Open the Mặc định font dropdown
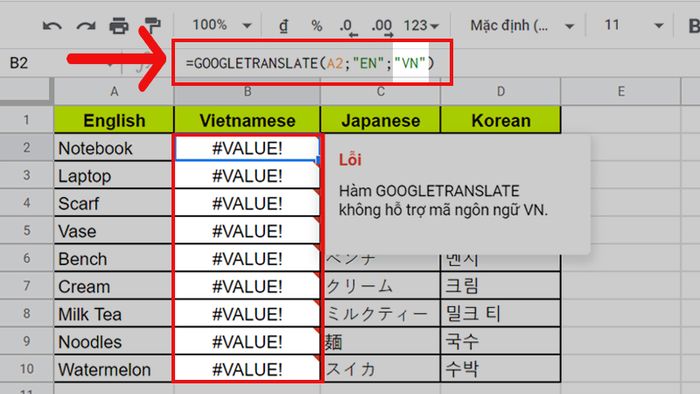This screenshot has width=700, height=394. (521, 26)
